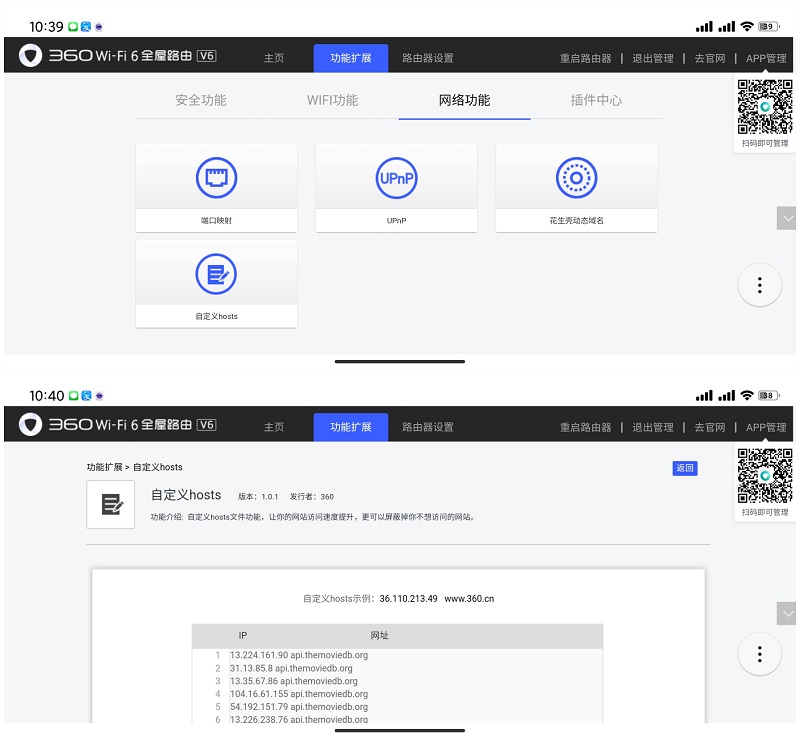800x742 pixels.
Task: Expand the gray chevron in the lower screenshot
Action: (787, 612)
